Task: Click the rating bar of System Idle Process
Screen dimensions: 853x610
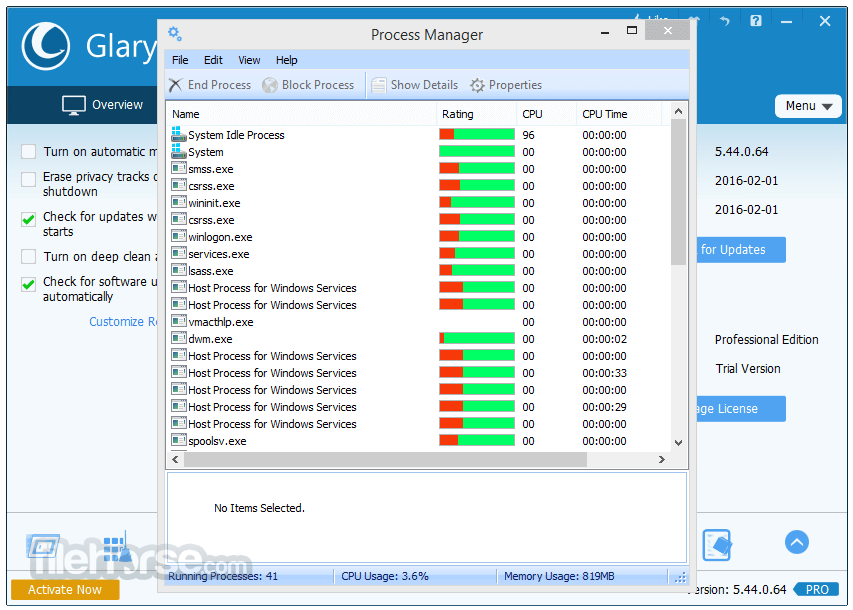Action: coord(477,134)
